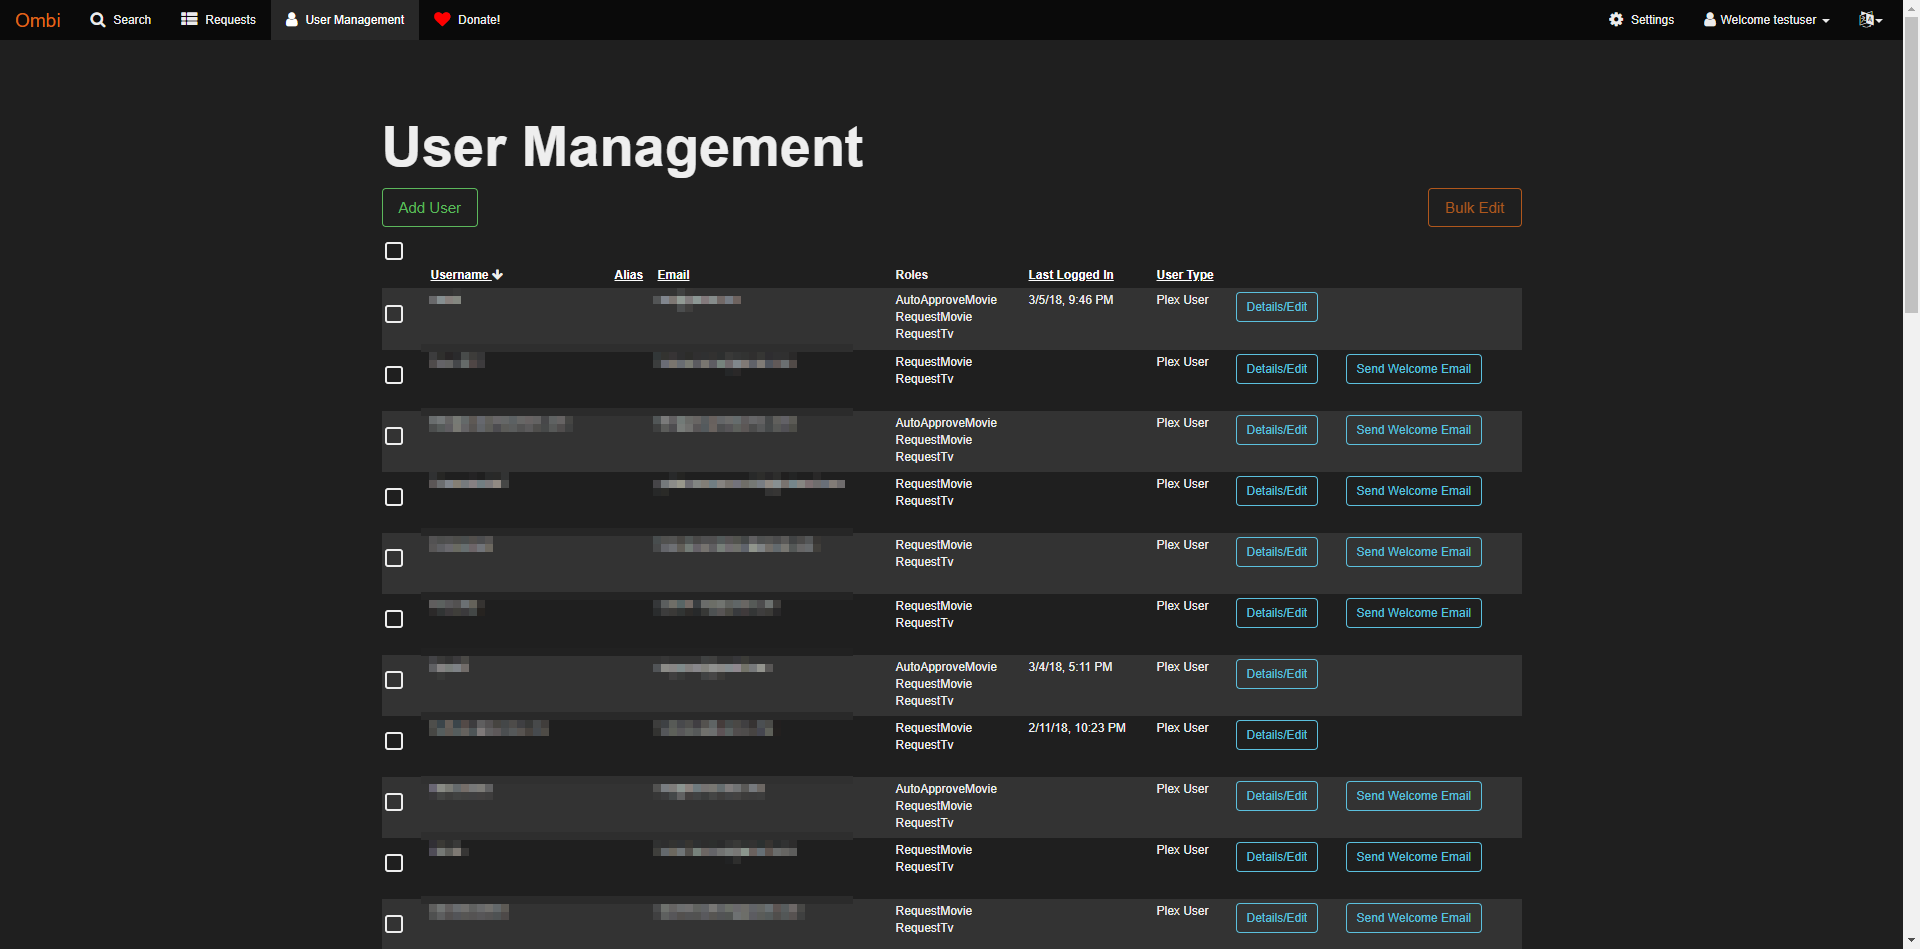
Task: Select the Search magnifier icon
Action: point(96,19)
